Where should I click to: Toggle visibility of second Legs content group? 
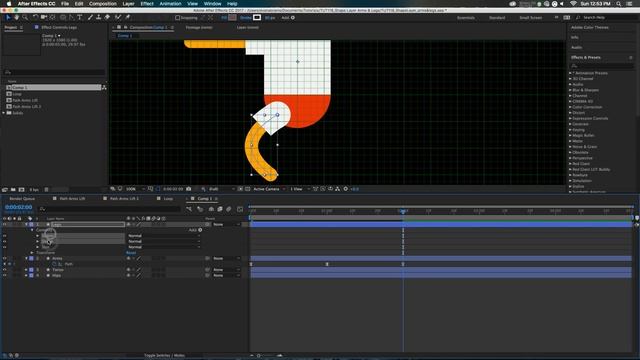[4, 241]
